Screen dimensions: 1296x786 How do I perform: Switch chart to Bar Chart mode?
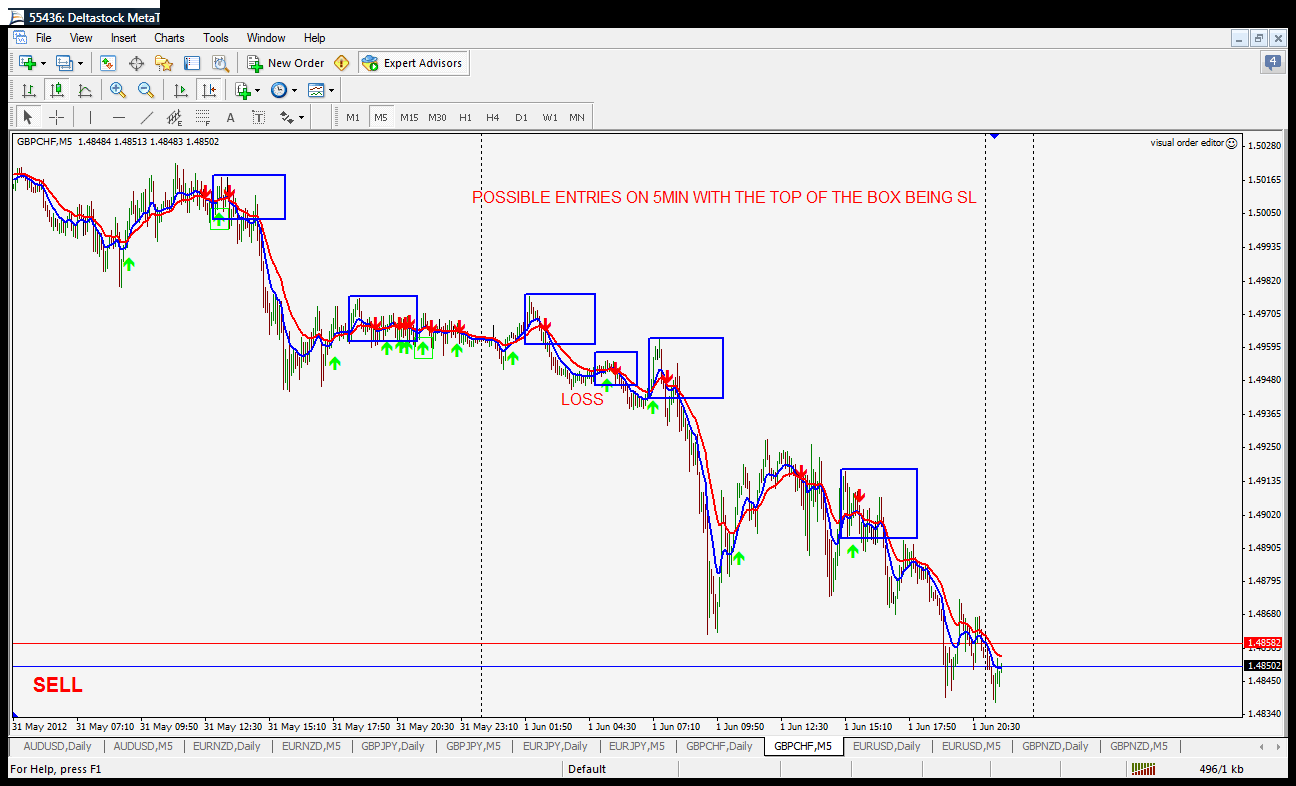click(x=28, y=90)
